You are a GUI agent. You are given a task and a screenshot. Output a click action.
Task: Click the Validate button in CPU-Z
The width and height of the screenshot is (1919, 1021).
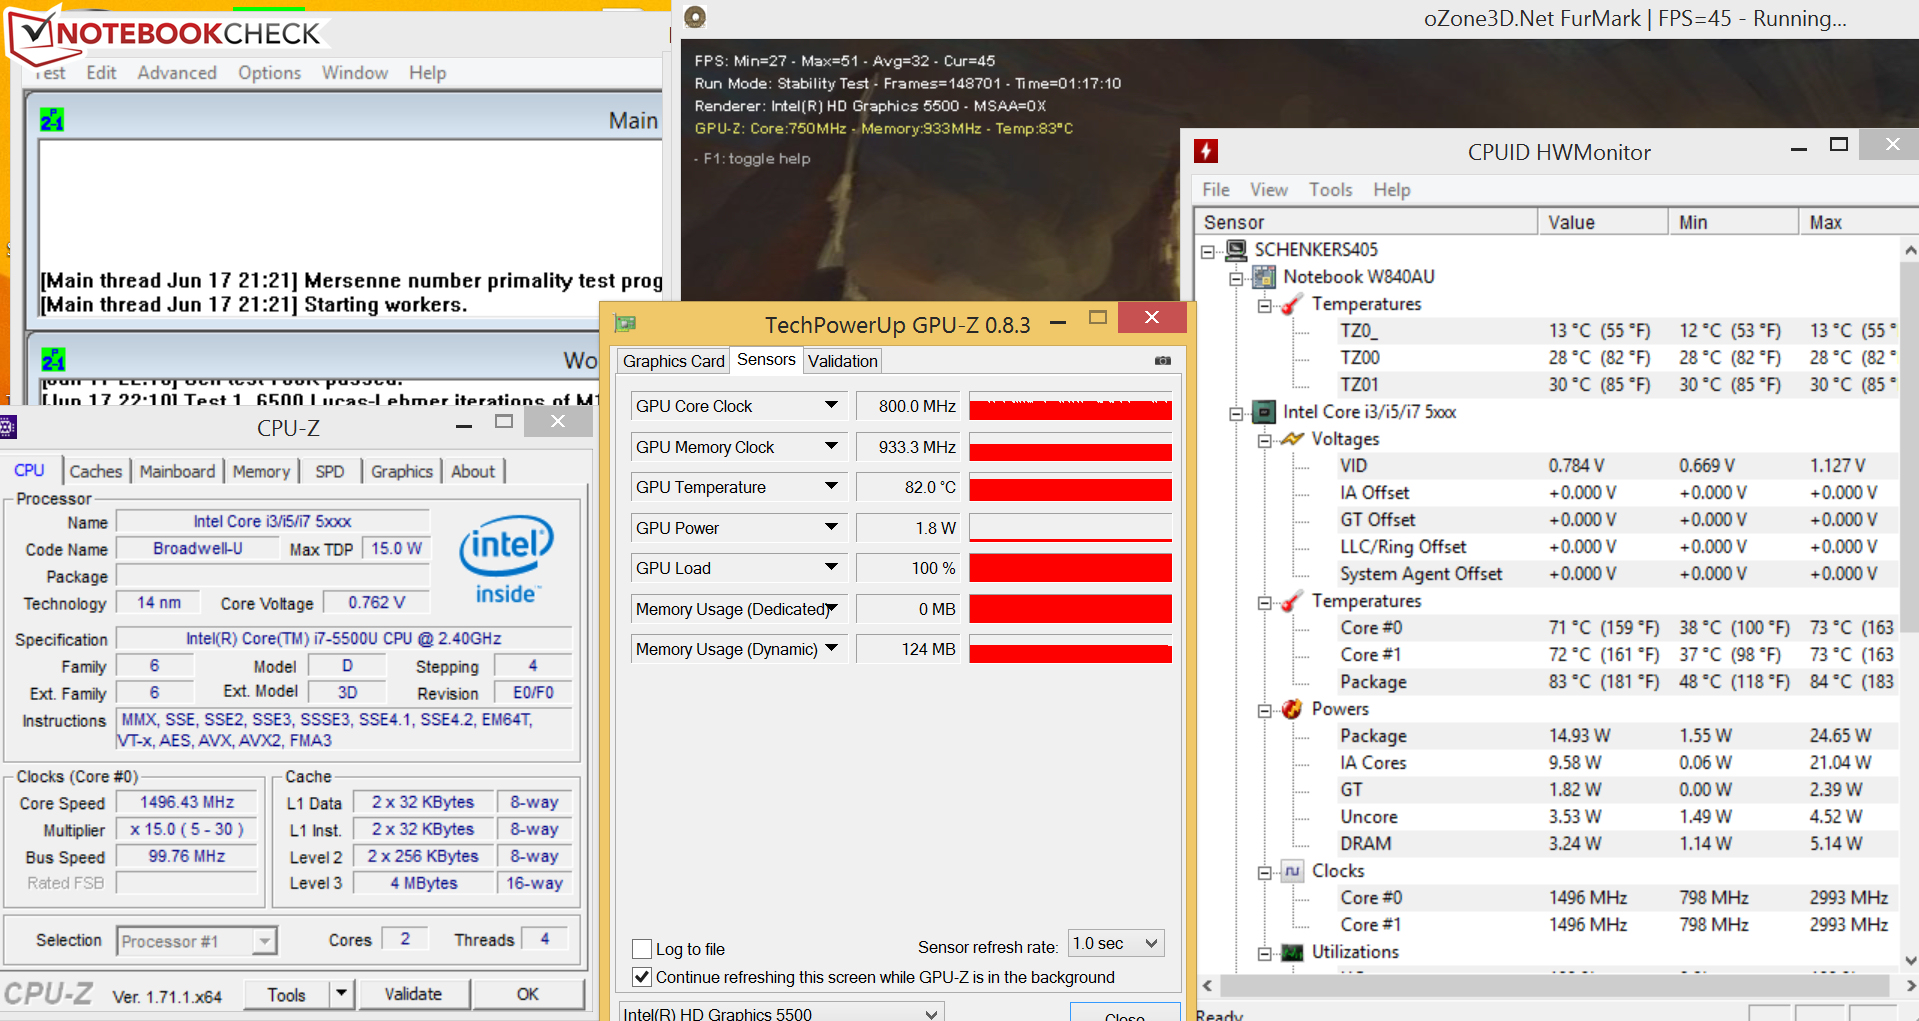(x=413, y=994)
